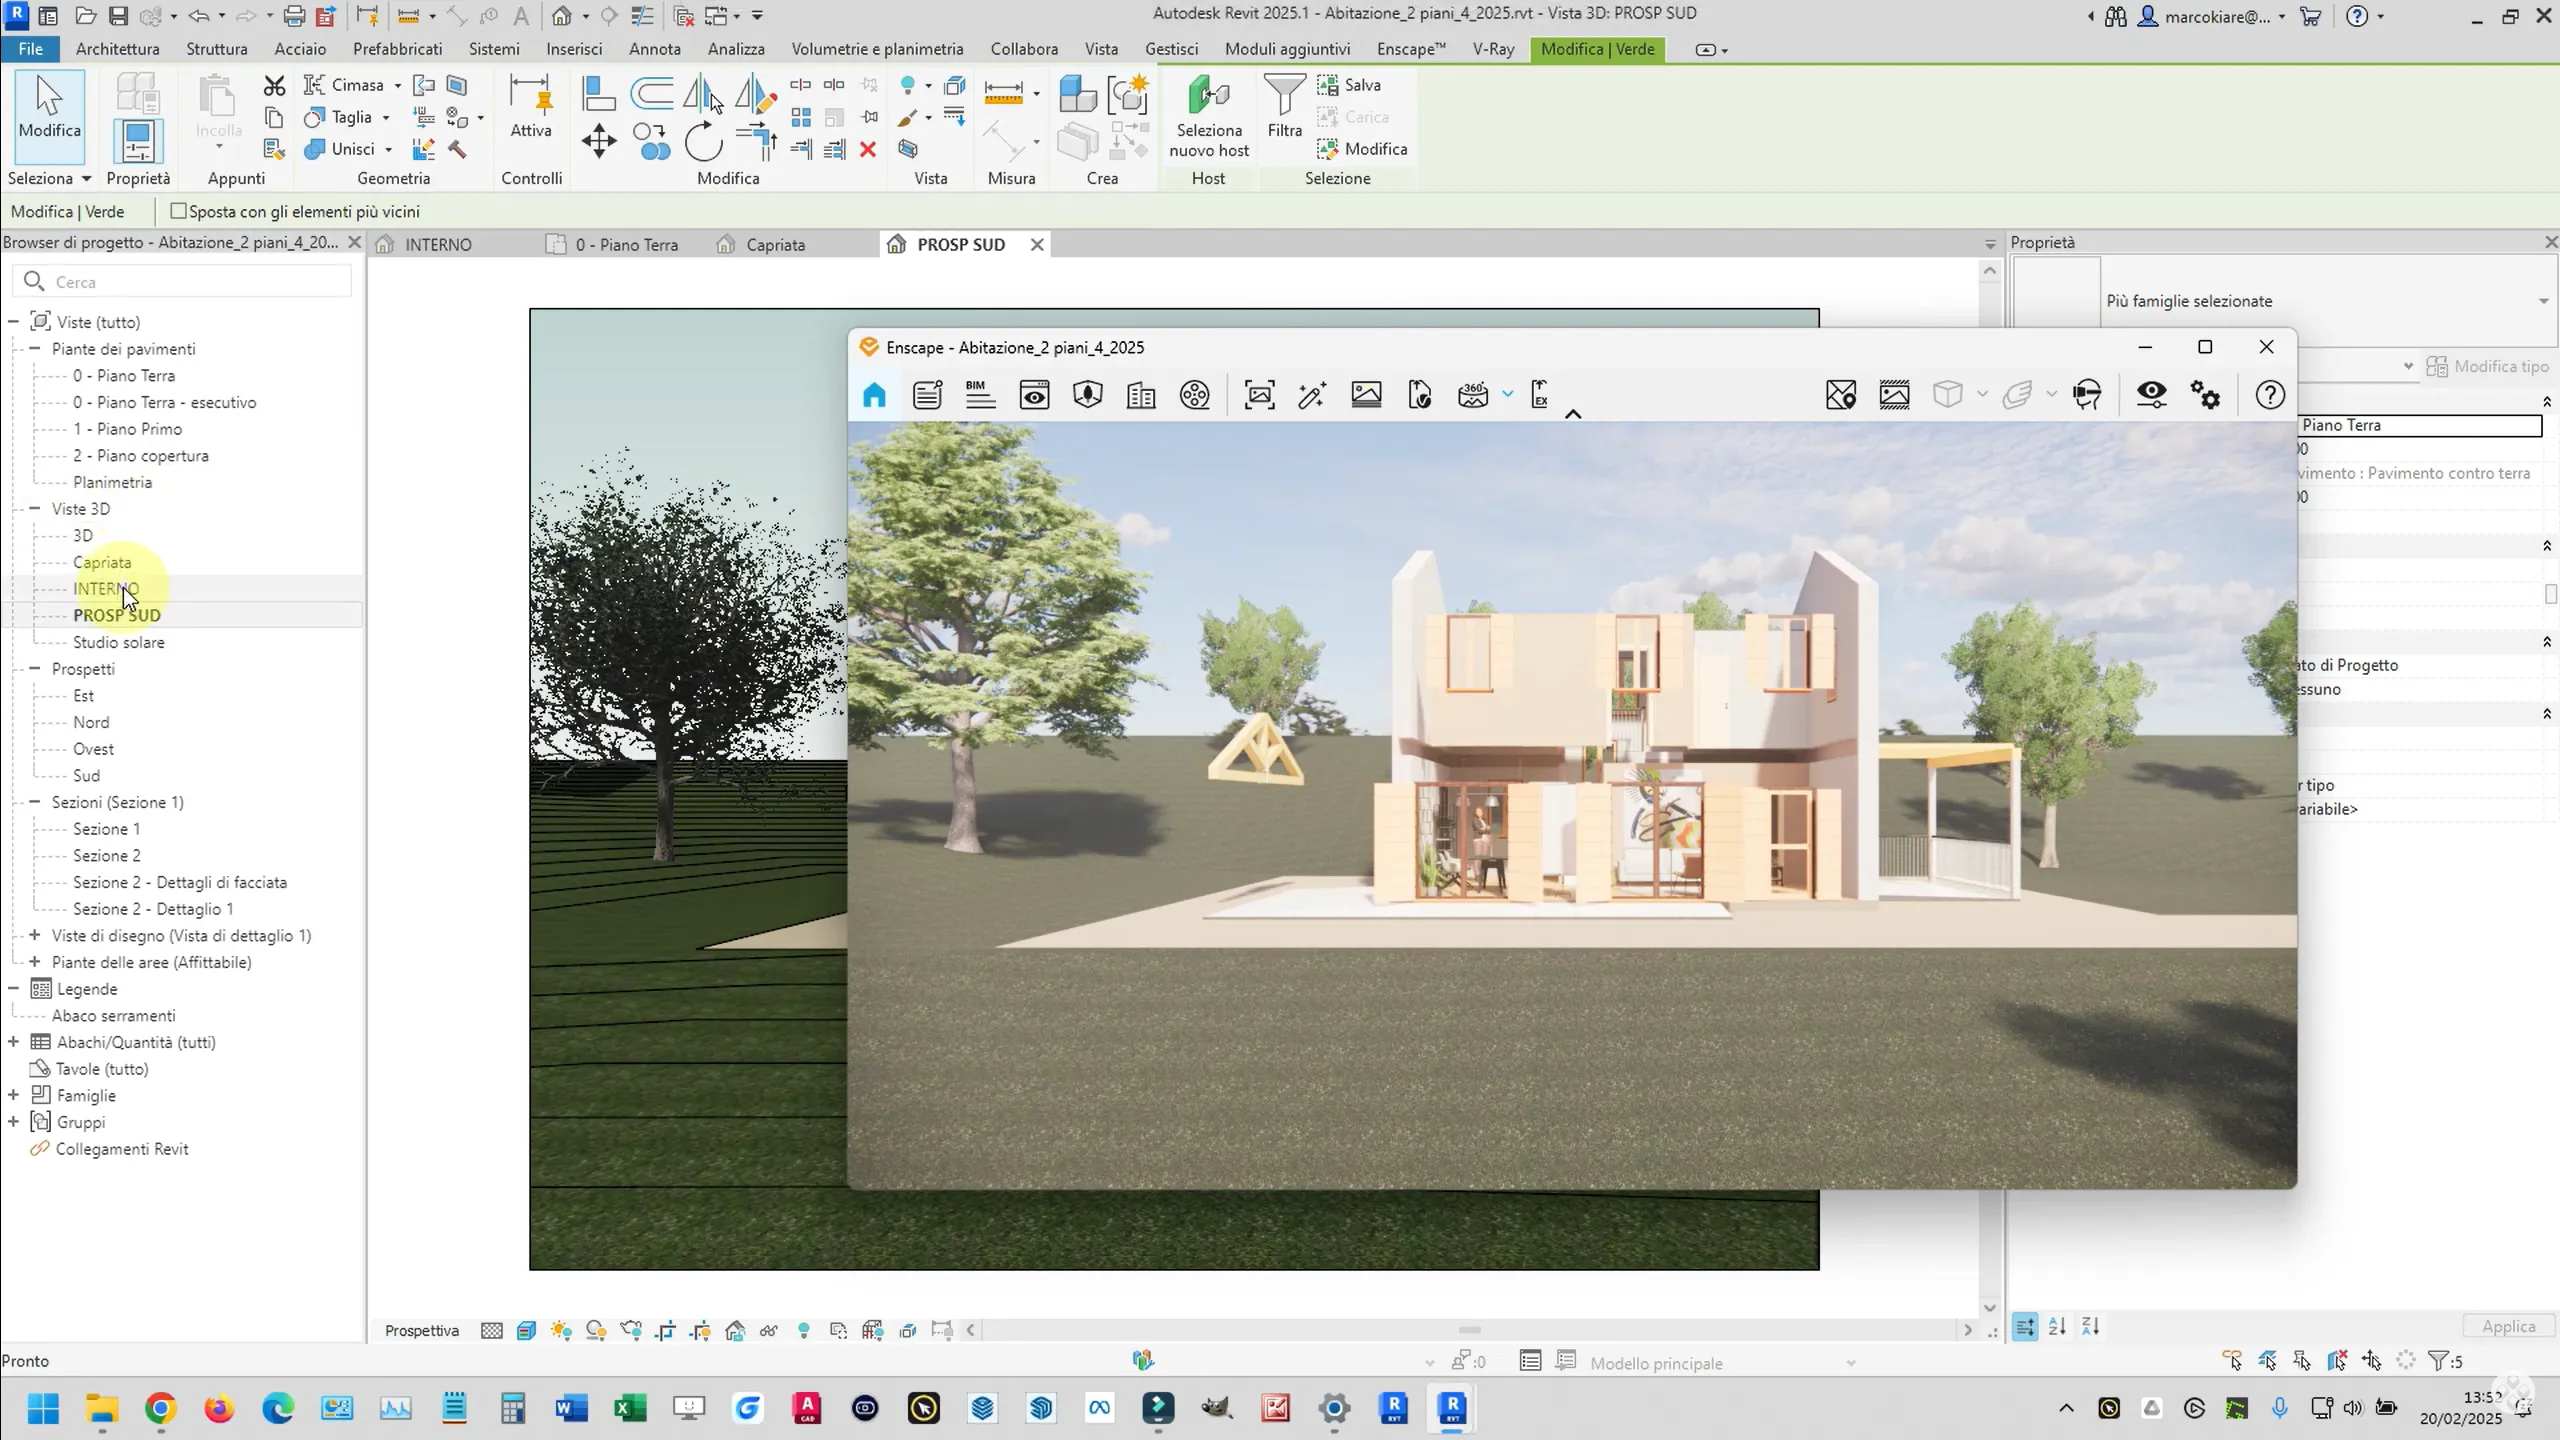Toggle Enscape eye visibility icon

coord(2151,395)
